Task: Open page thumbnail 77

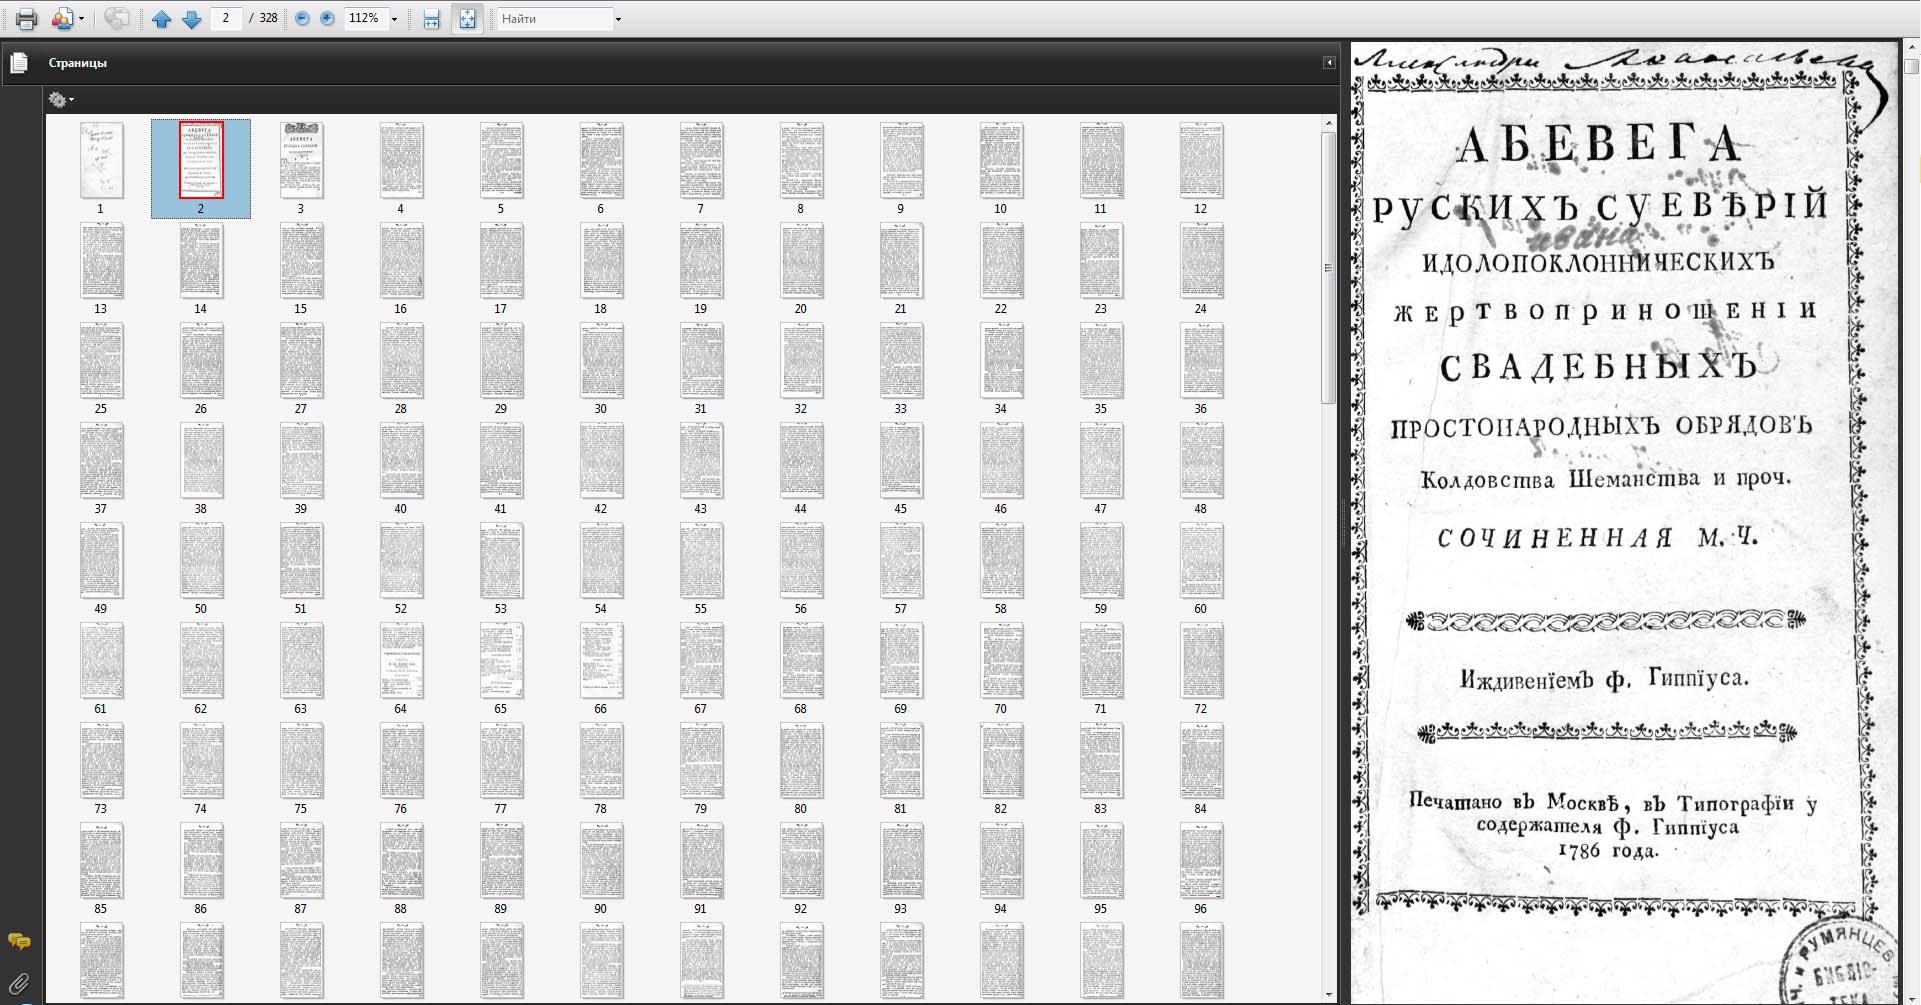Action: (501, 760)
